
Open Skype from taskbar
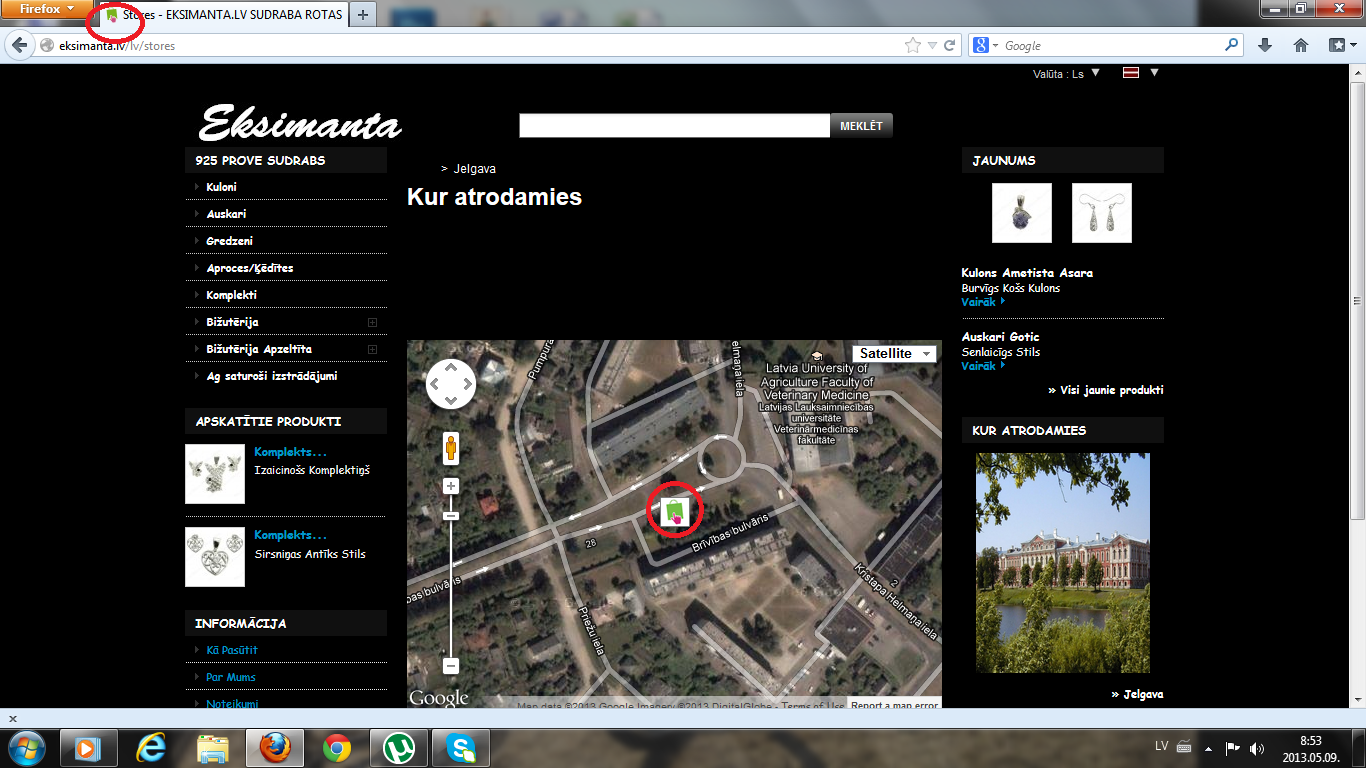(461, 748)
